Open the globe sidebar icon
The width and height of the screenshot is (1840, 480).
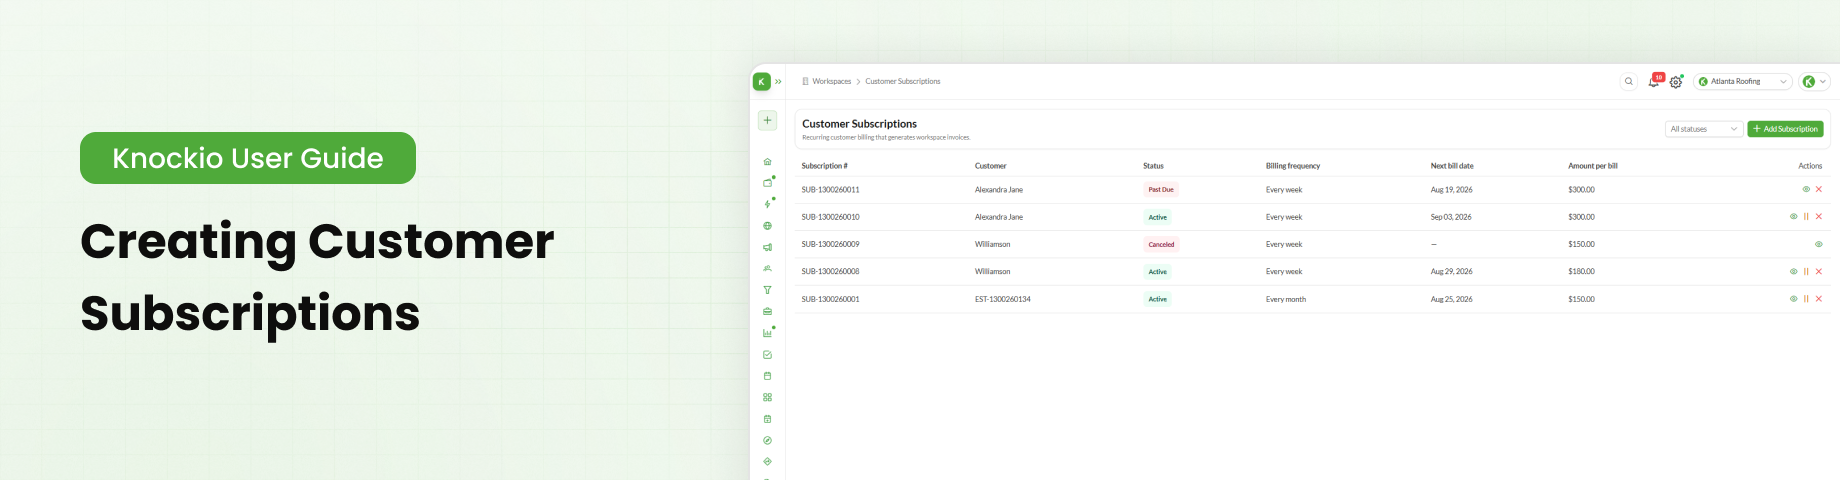point(767,226)
